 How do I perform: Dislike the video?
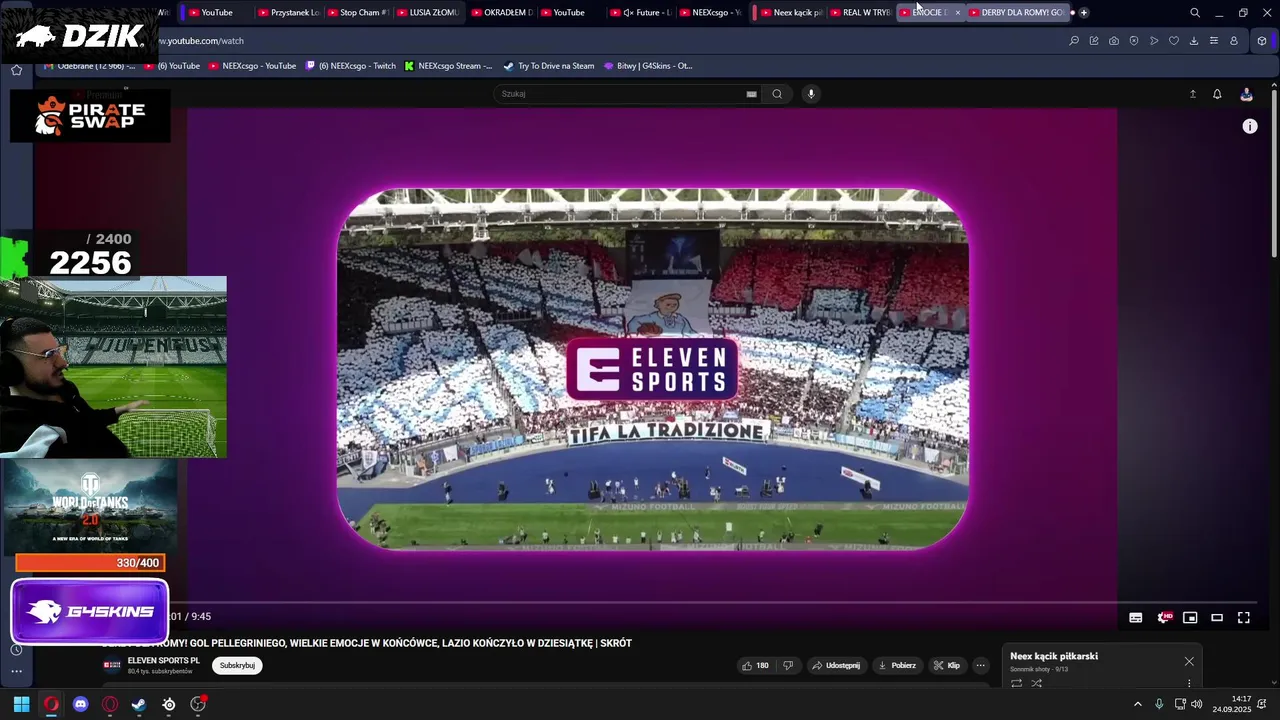pyautogui.click(x=788, y=666)
